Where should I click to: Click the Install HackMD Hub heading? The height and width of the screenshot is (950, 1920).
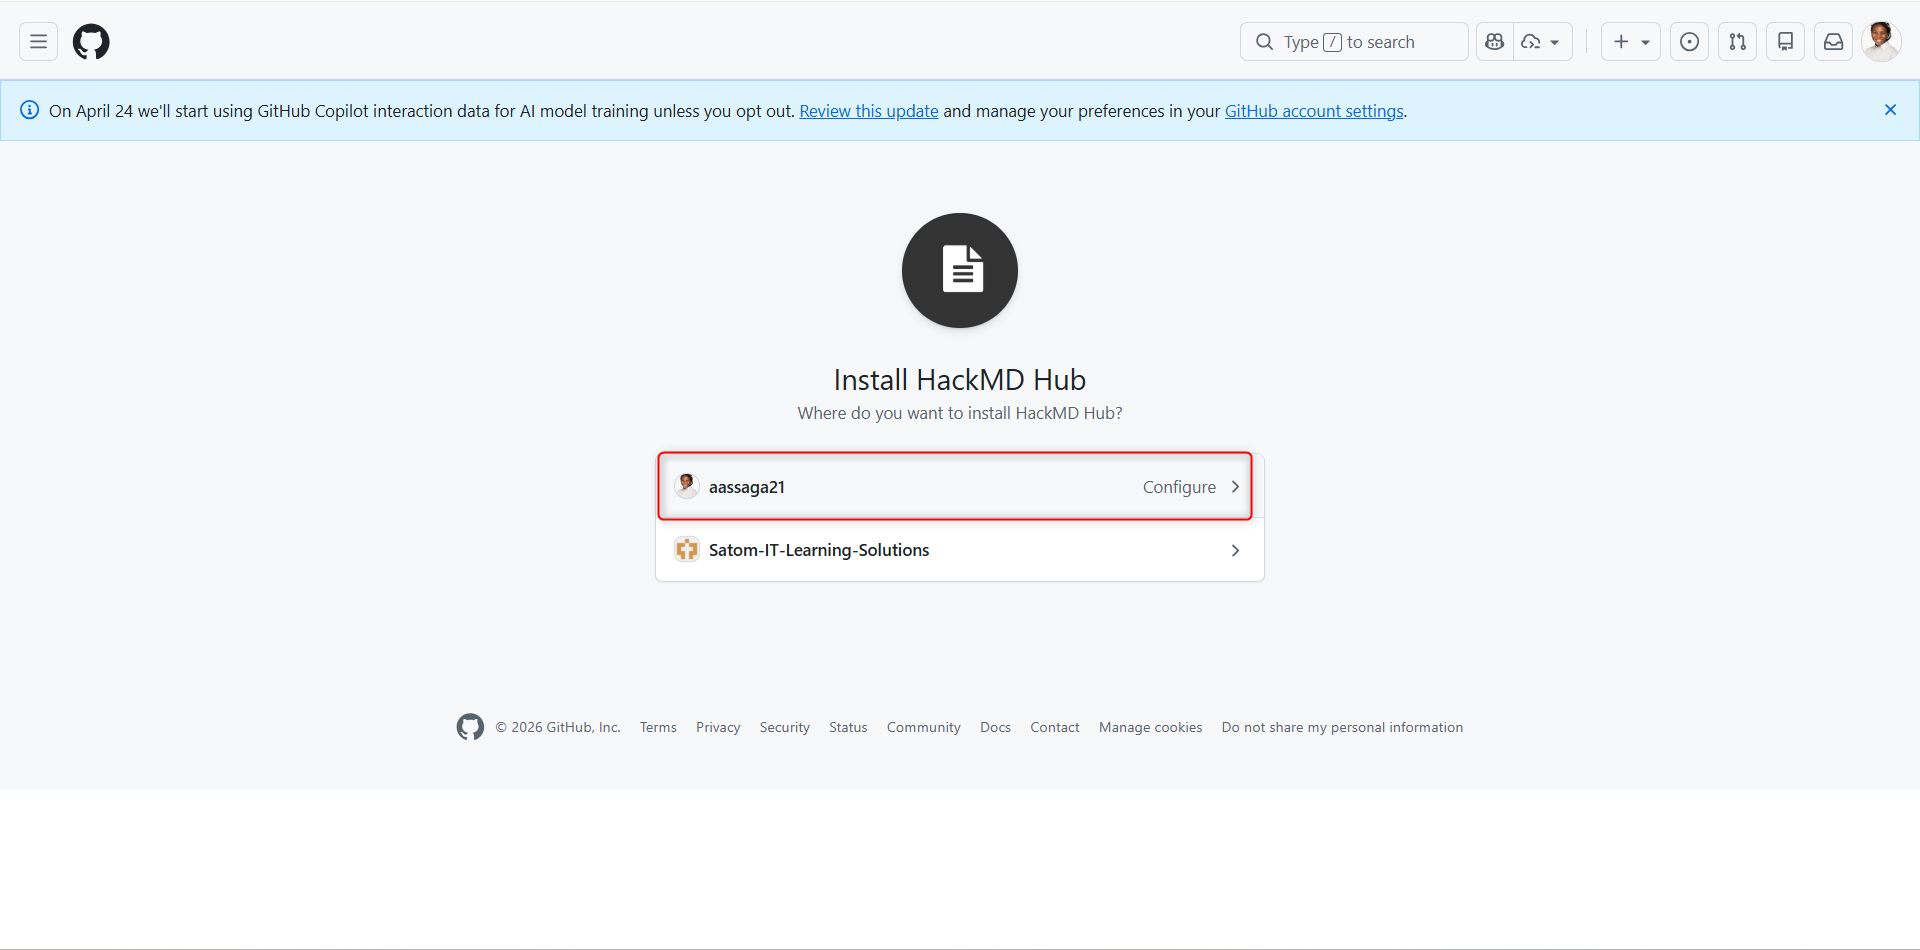point(960,380)
